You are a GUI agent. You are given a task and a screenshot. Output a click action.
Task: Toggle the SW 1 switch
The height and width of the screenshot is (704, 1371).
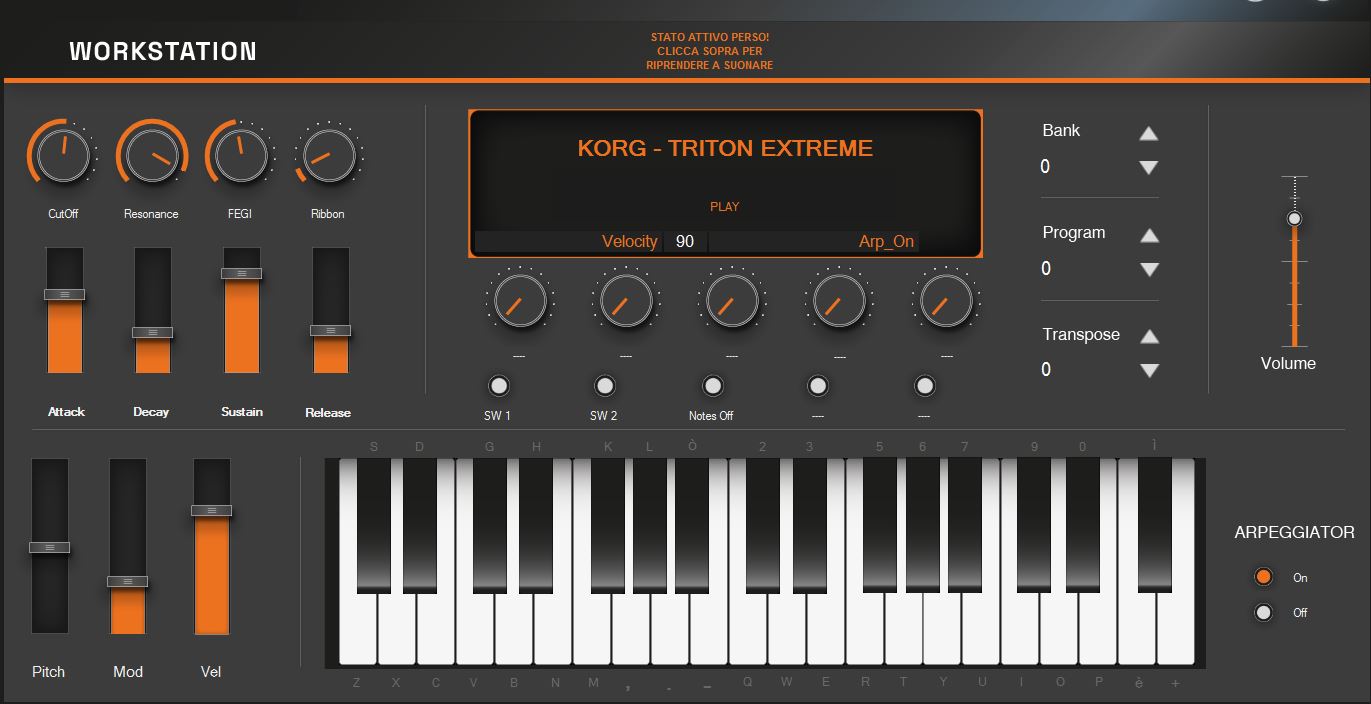[498, 385]
